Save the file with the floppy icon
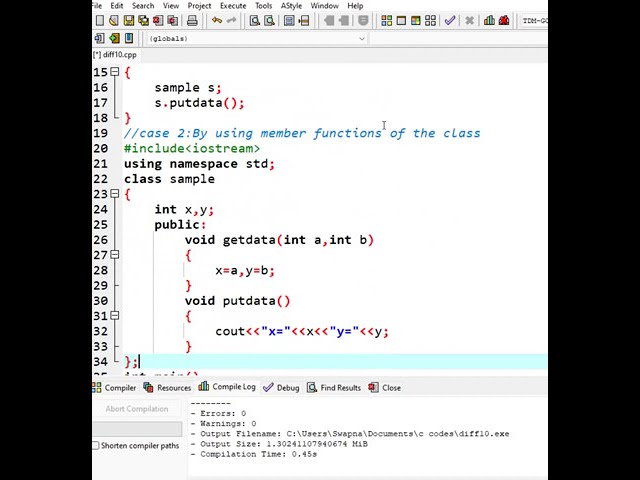 click(x=129, y=20)
